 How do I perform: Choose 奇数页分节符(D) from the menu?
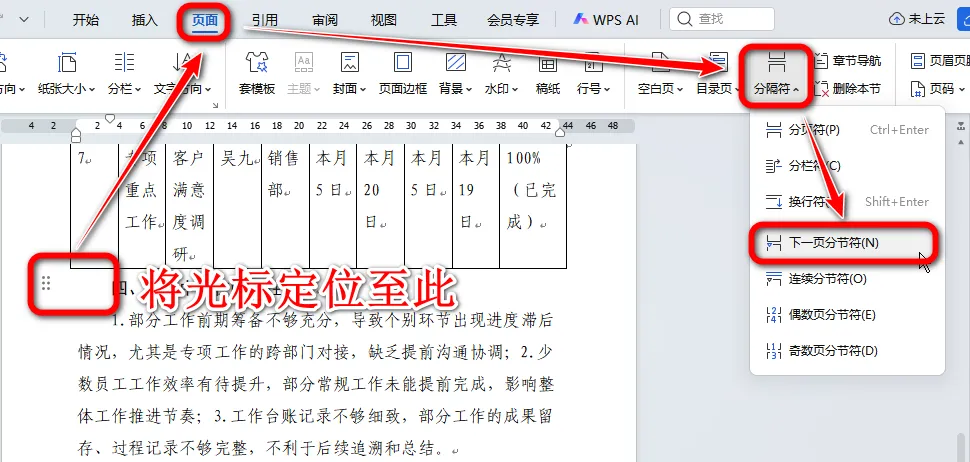tap(847, 351)
